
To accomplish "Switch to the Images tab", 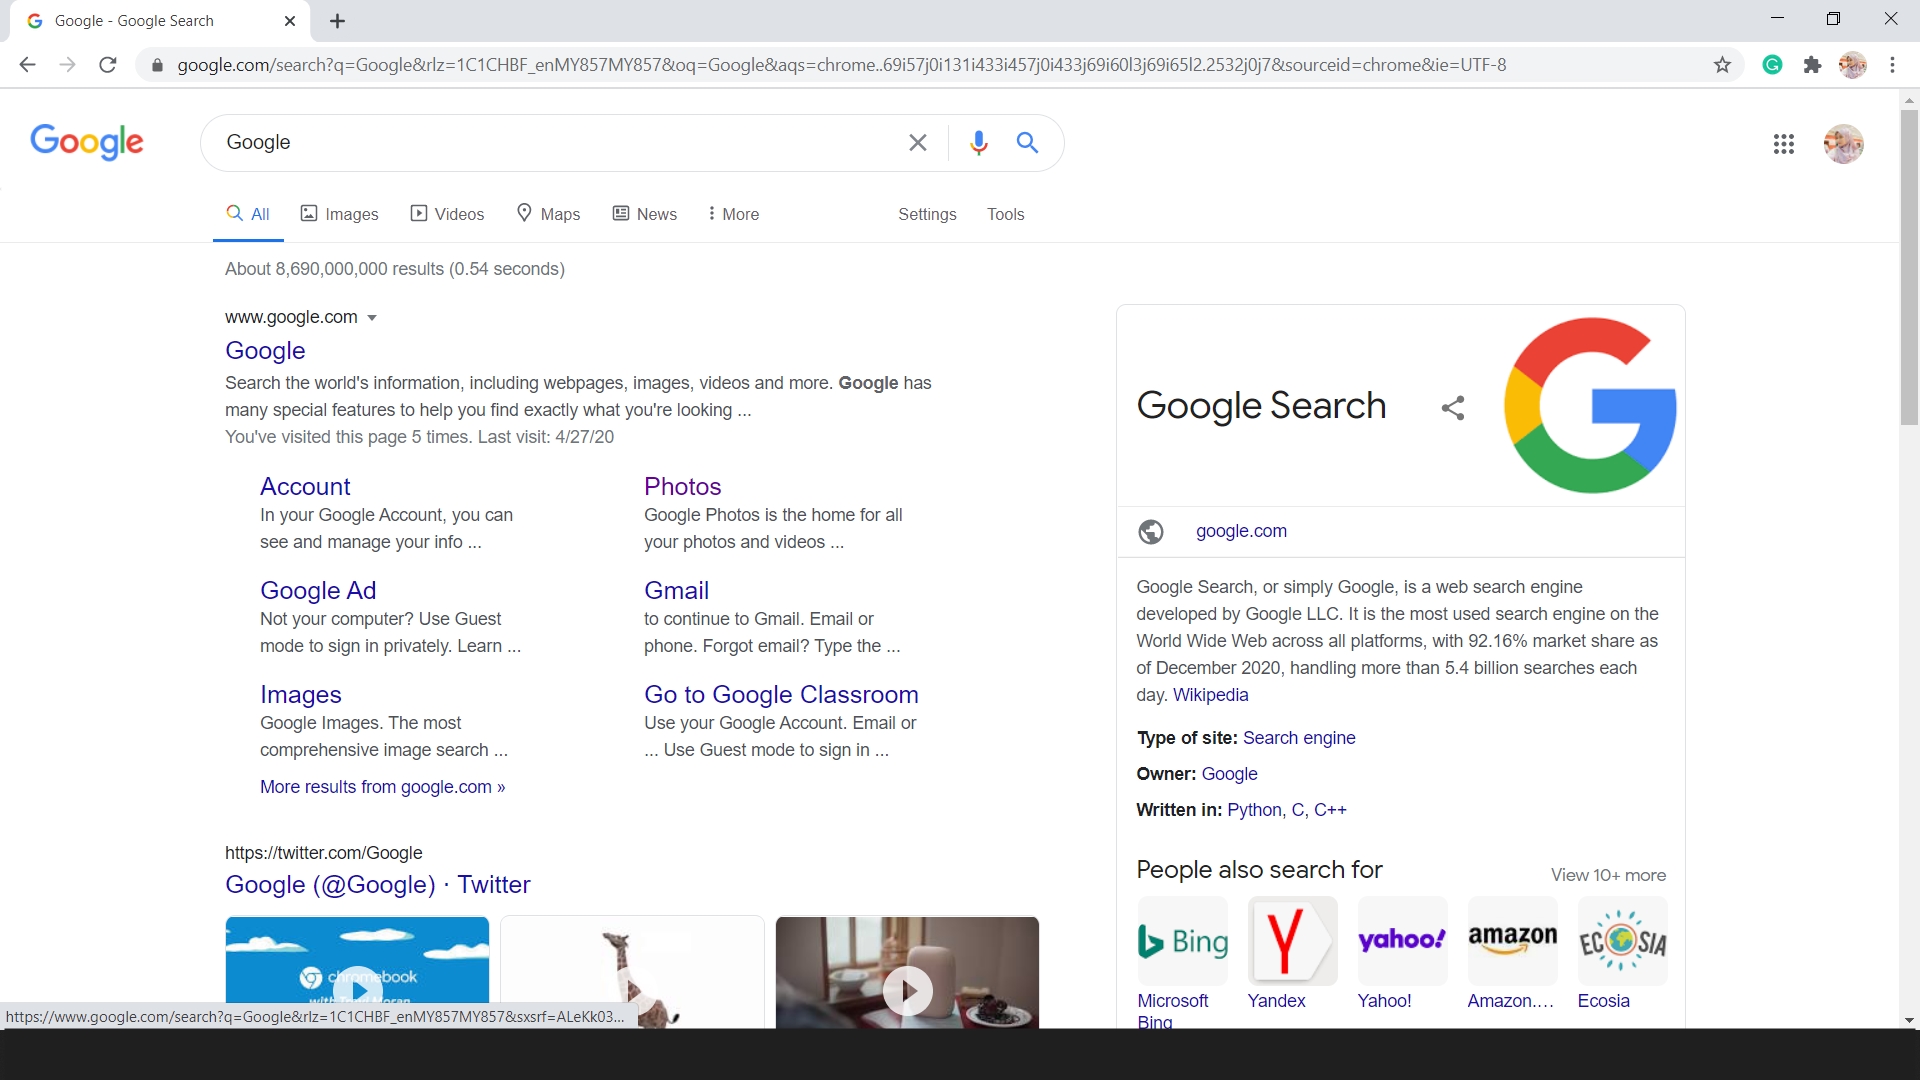I will click(340, 214).
